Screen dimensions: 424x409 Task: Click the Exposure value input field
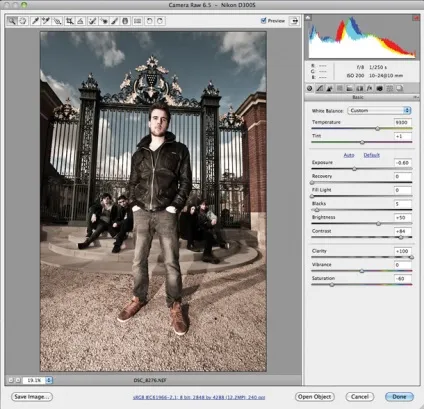click(x=403, y=163)
